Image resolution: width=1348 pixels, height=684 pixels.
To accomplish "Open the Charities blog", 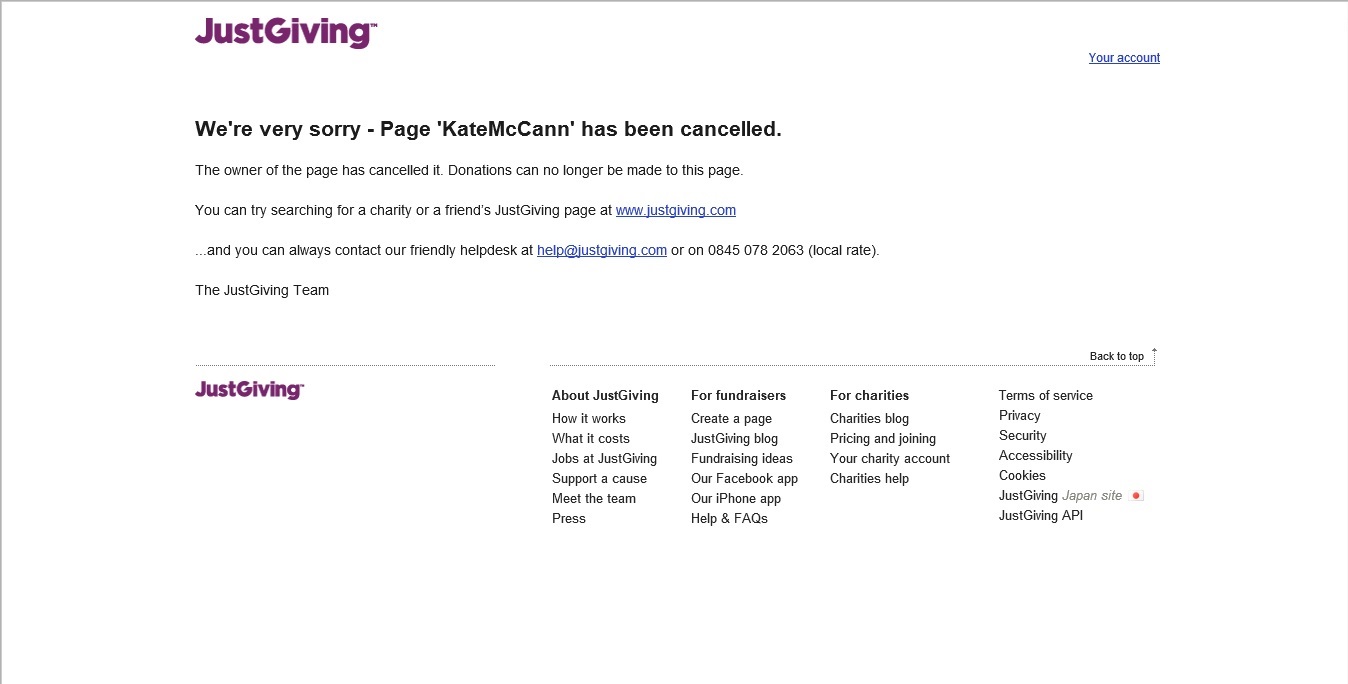I will pos(869,419).
